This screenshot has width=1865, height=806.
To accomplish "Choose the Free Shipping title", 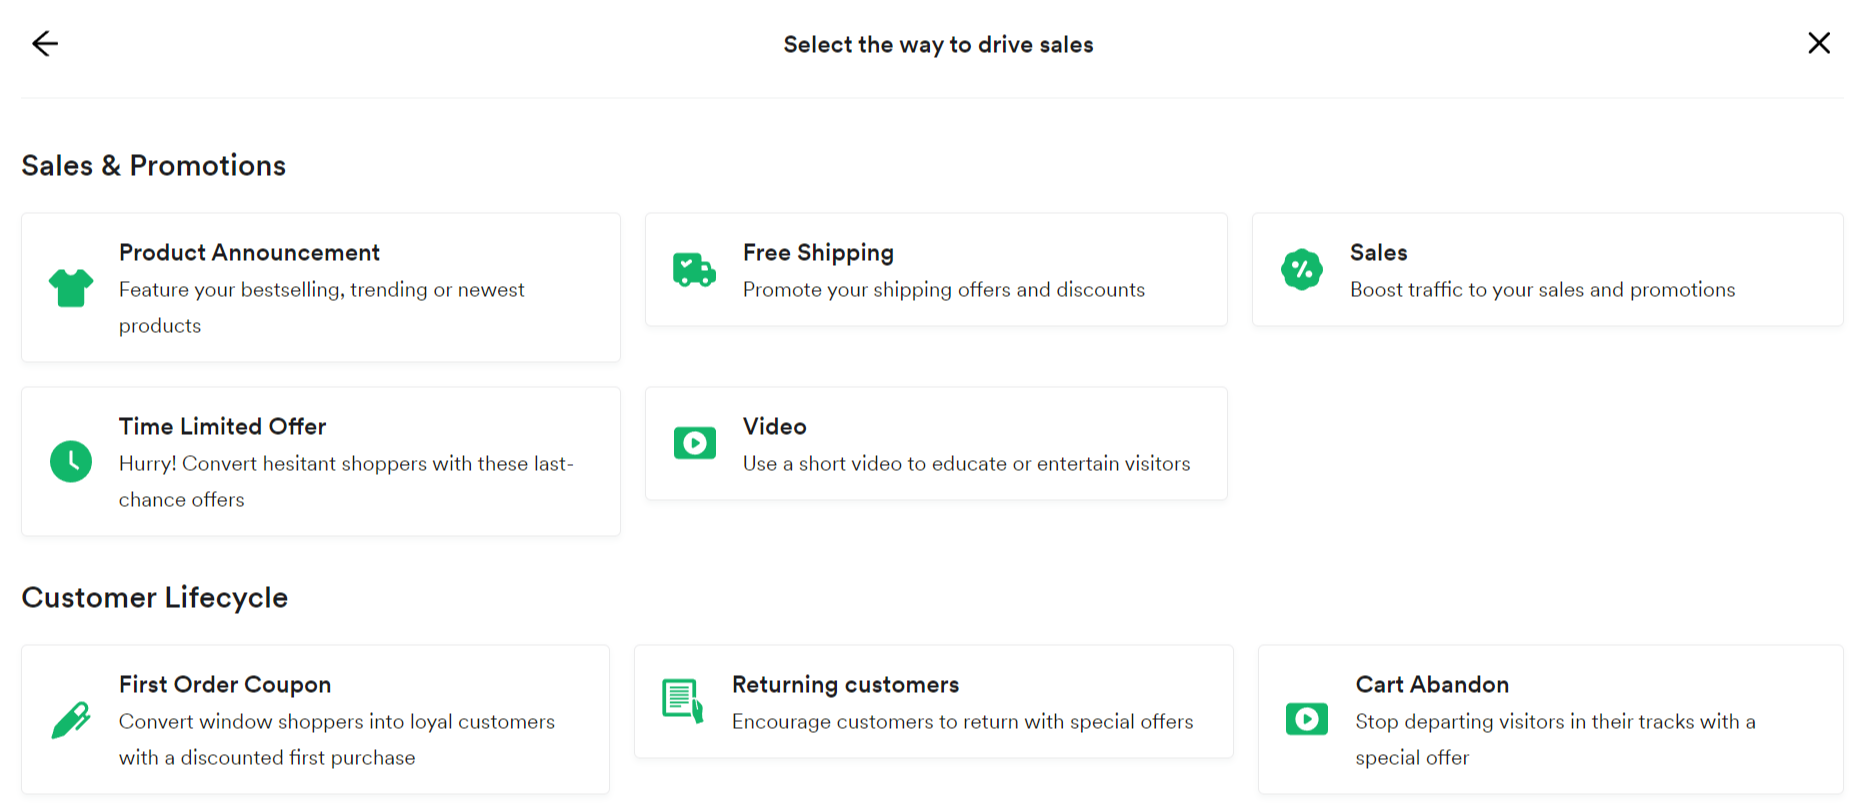I will [x=818, y=252].
